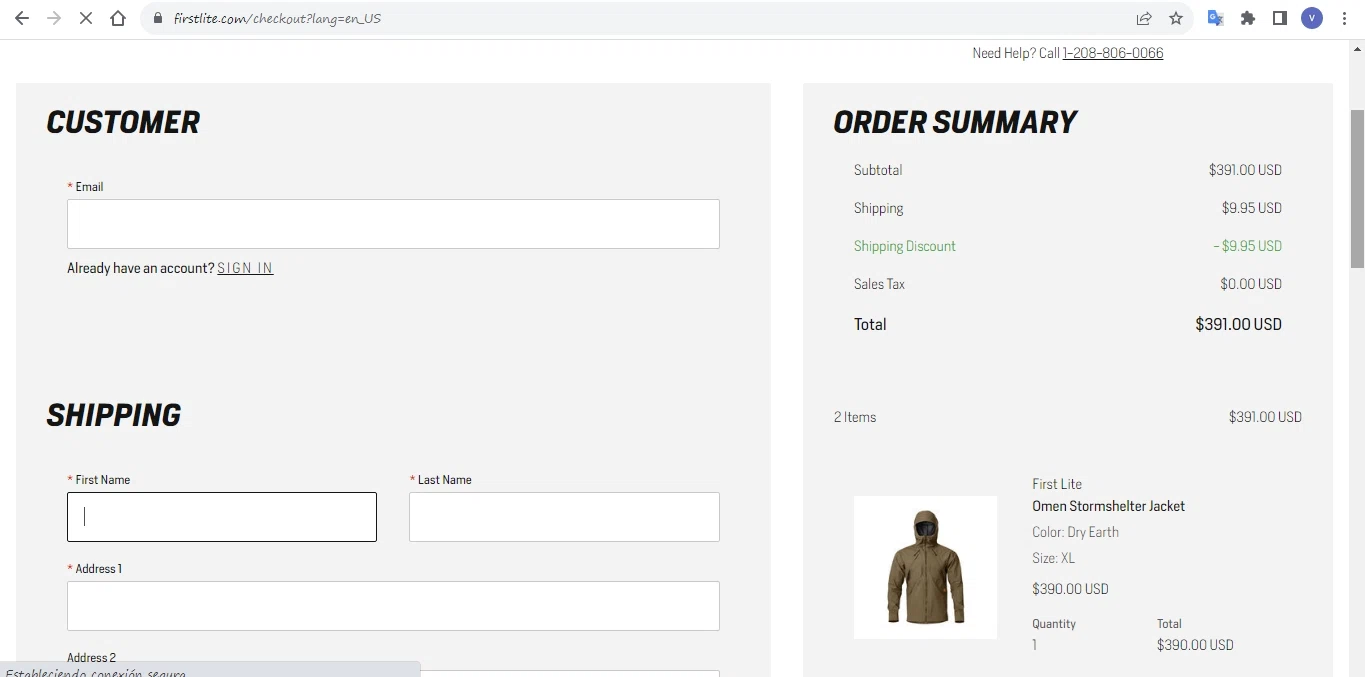Share this page icon in address bar

(1144, 18)
